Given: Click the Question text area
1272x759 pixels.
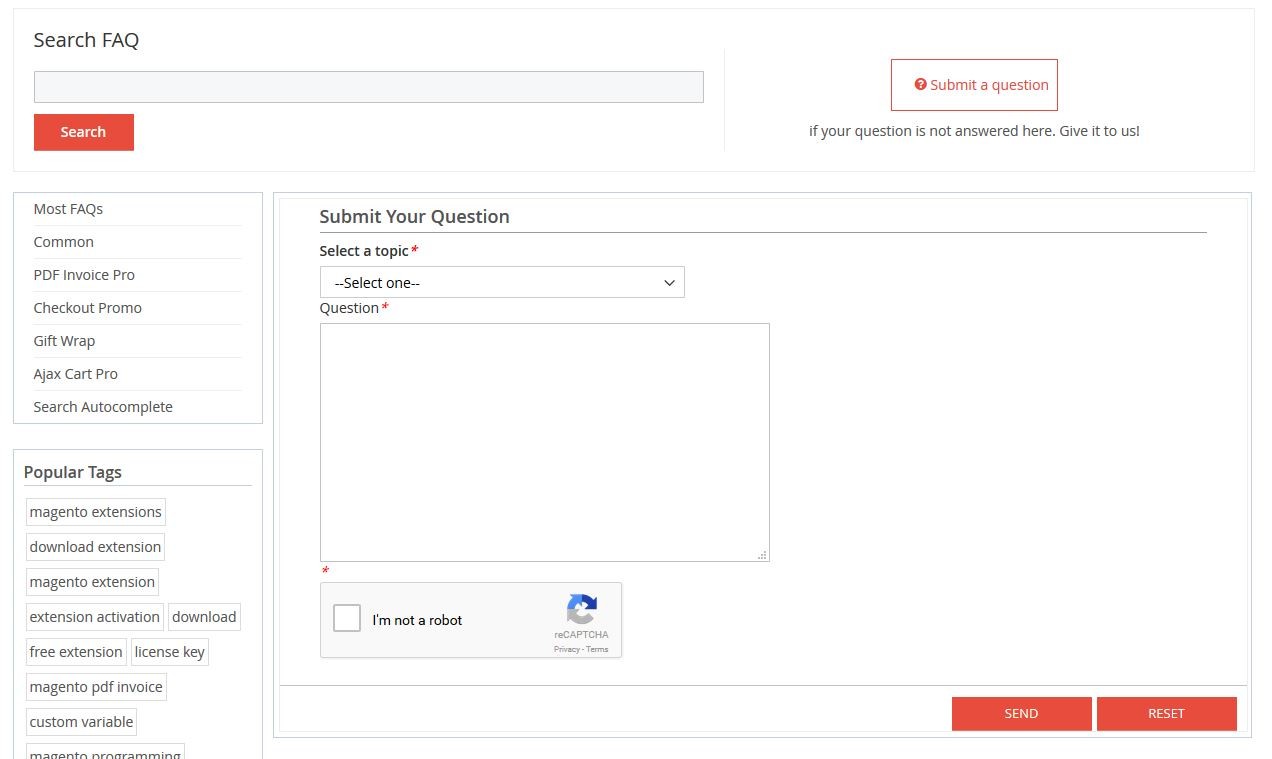Looking at the screenshot, I should point(544,440).
